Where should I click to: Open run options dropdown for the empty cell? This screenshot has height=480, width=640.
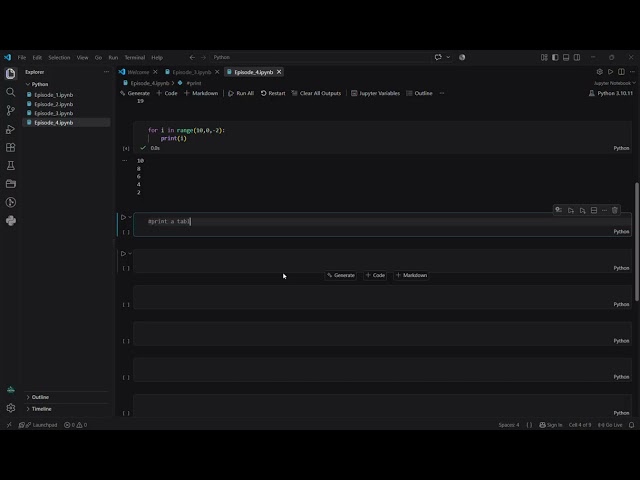click(130, 253)
